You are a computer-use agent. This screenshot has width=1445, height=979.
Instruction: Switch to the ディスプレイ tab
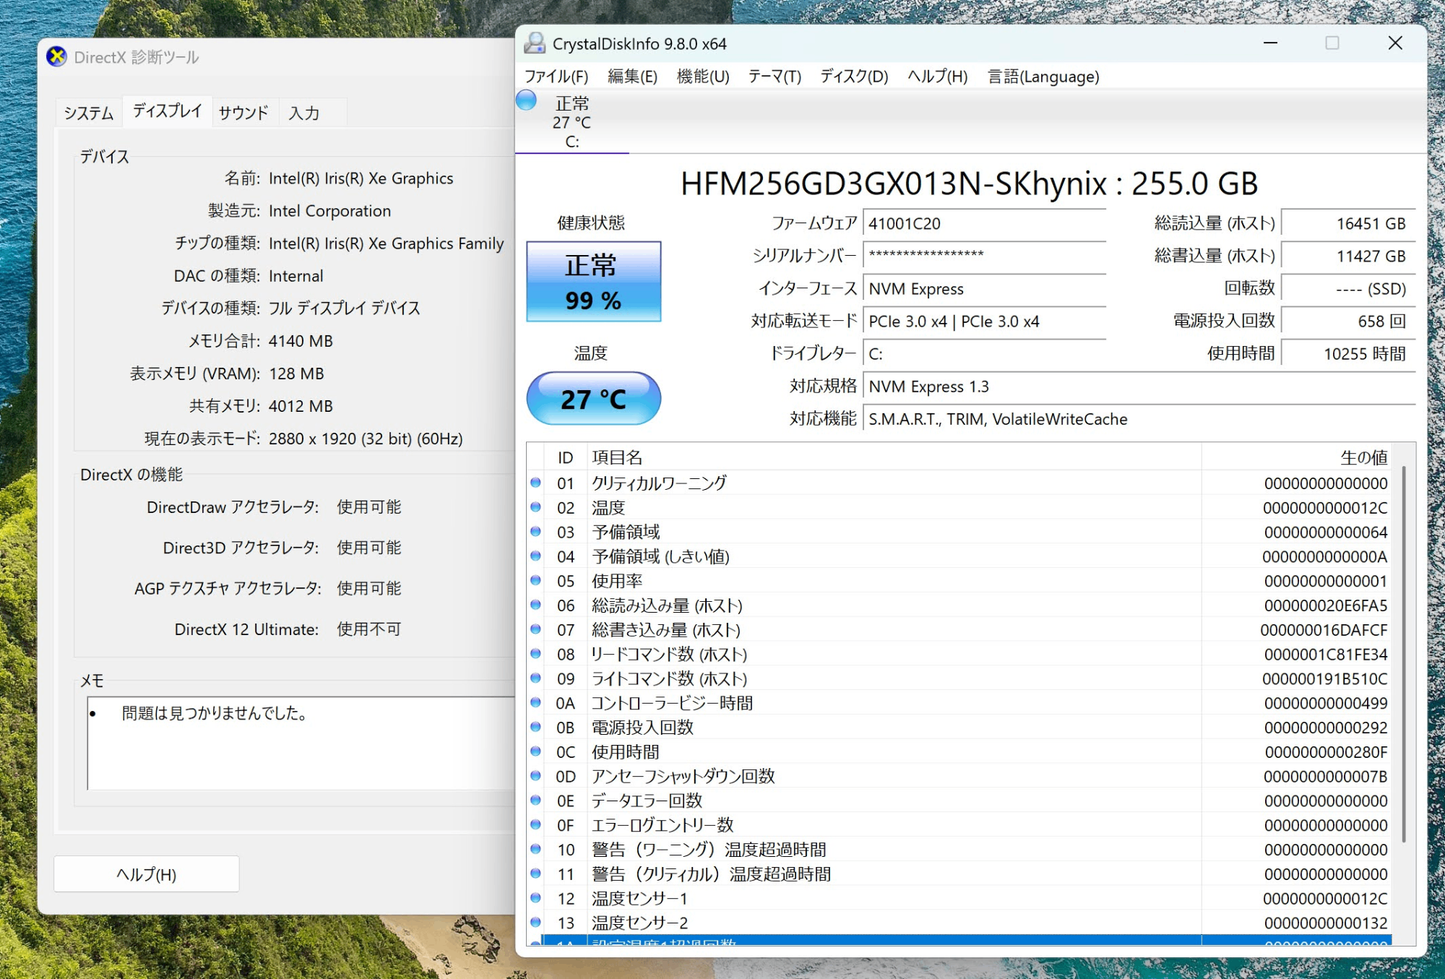(x=167, y=111)
